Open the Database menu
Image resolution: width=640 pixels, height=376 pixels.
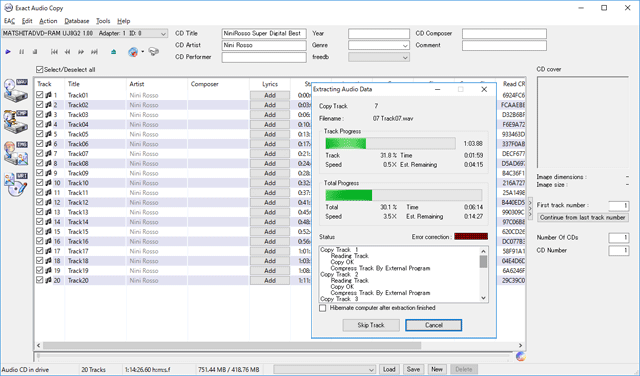click(77, 21)
